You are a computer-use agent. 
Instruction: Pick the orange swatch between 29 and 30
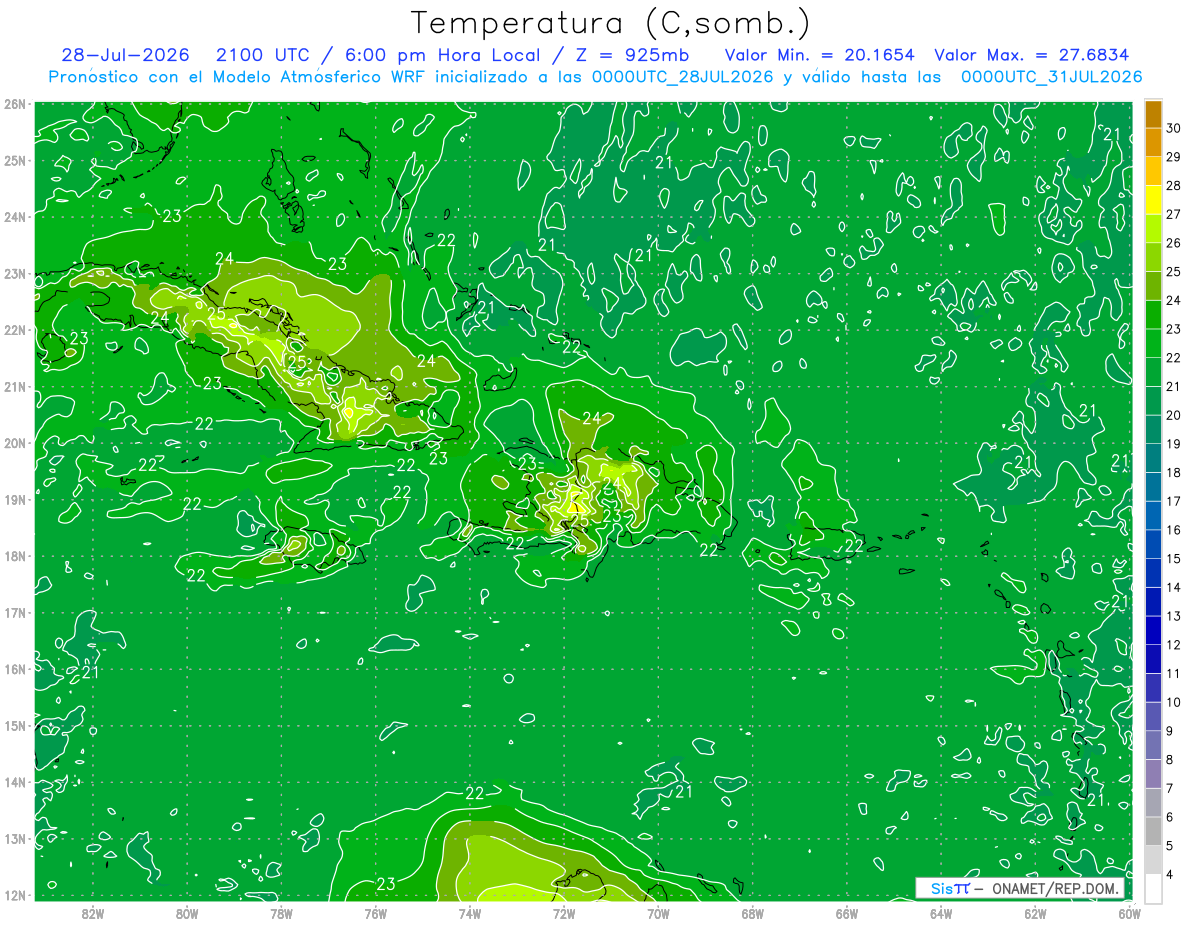click(1153, 142)
